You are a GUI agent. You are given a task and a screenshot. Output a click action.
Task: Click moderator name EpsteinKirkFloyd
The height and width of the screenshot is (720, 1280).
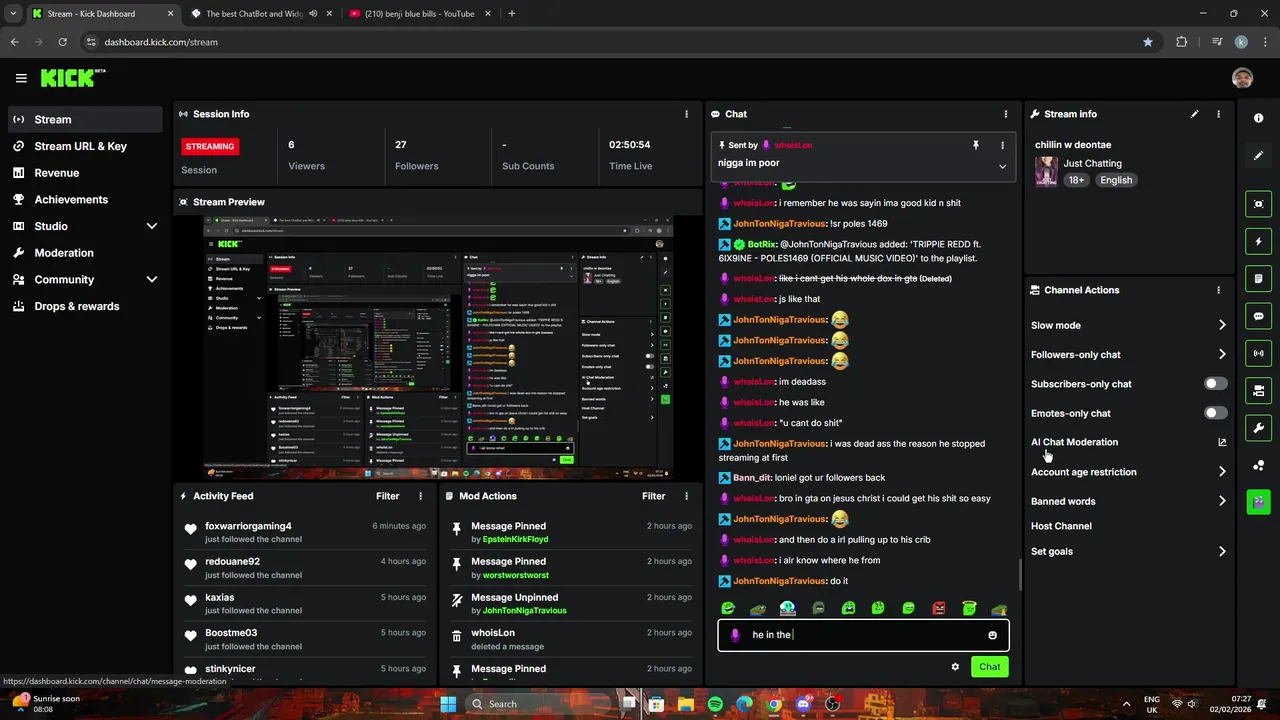(515, 539)
